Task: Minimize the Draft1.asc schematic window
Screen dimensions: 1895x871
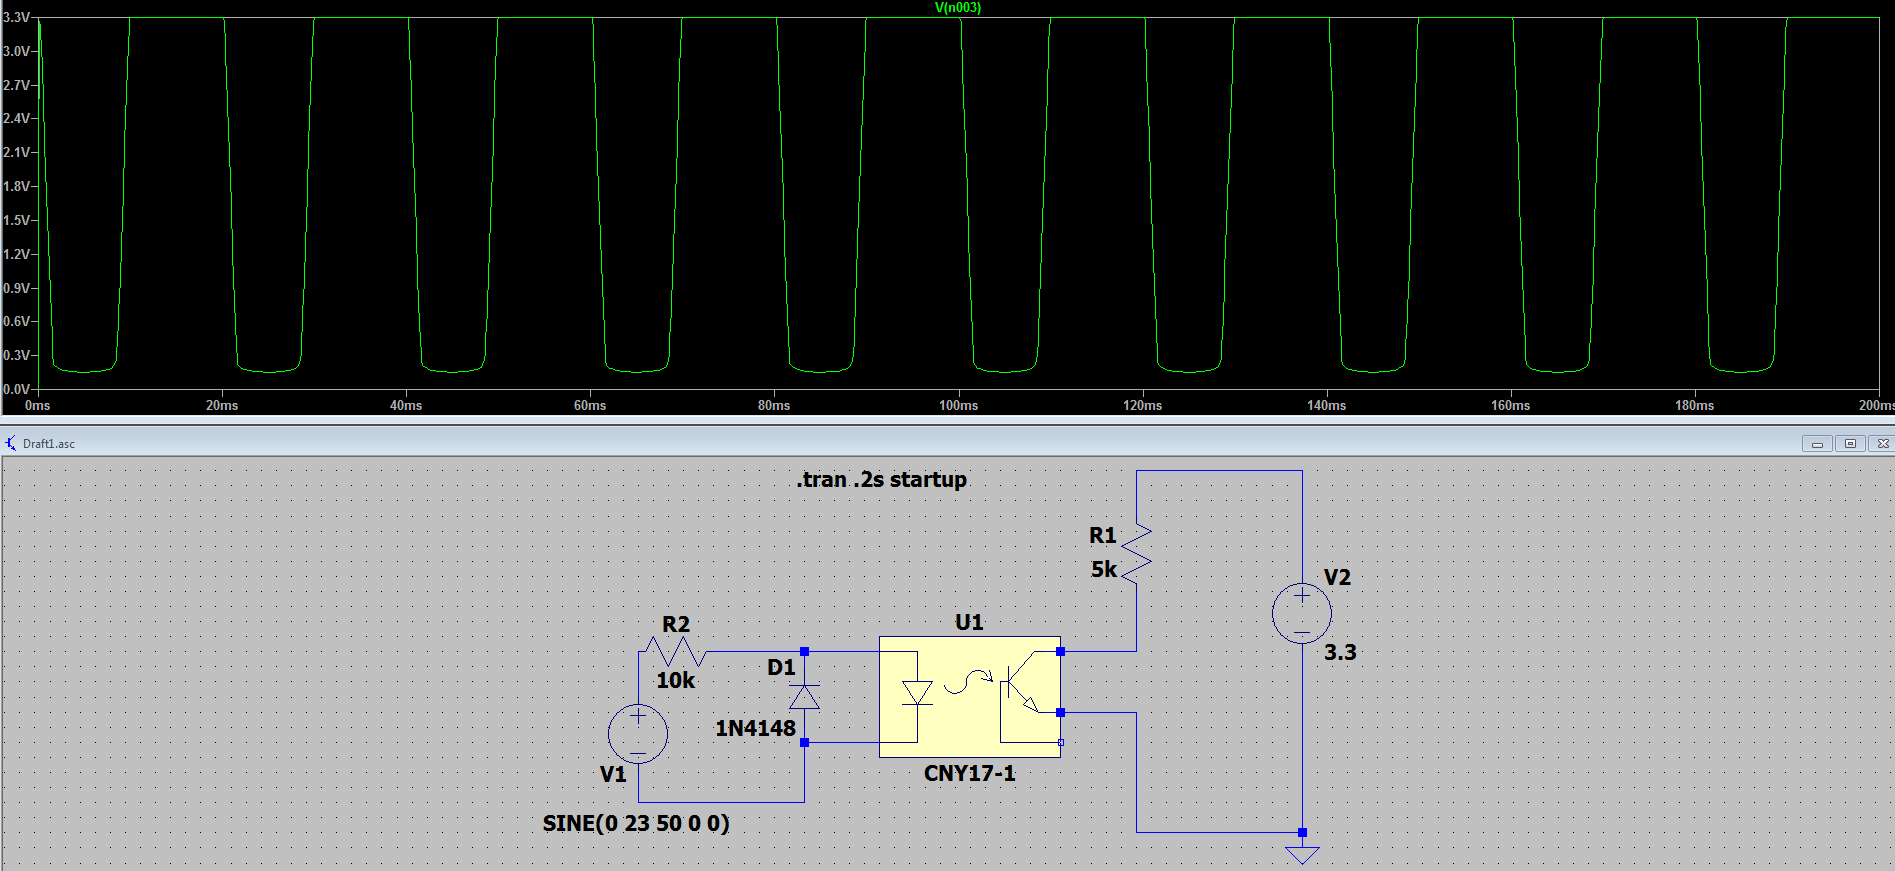Action: 1817,443
